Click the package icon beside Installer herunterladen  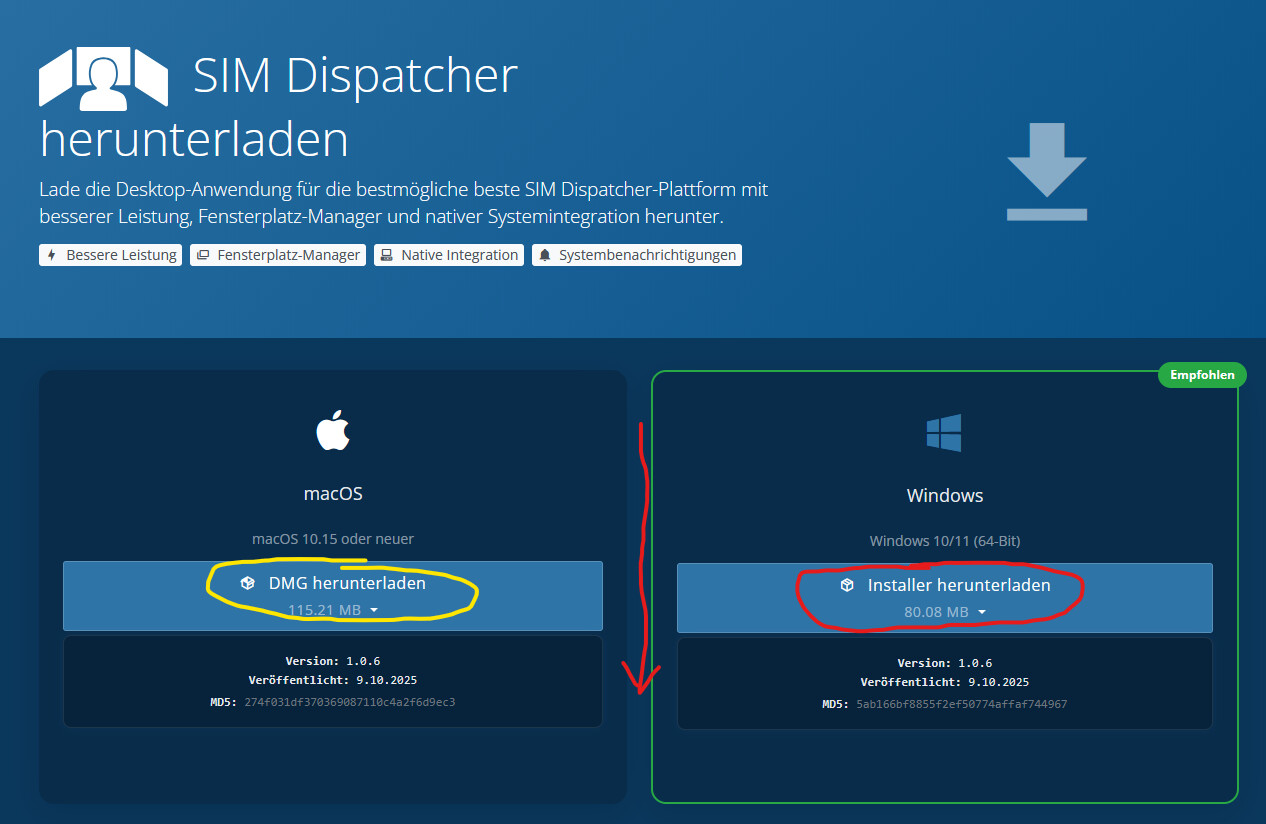(x=847, y=585)
